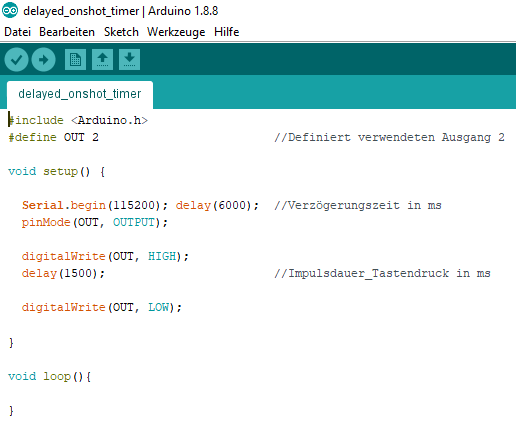Screen dimensions: 516x426
Task: Create a new sketch with the New icon
Action: 75,60
